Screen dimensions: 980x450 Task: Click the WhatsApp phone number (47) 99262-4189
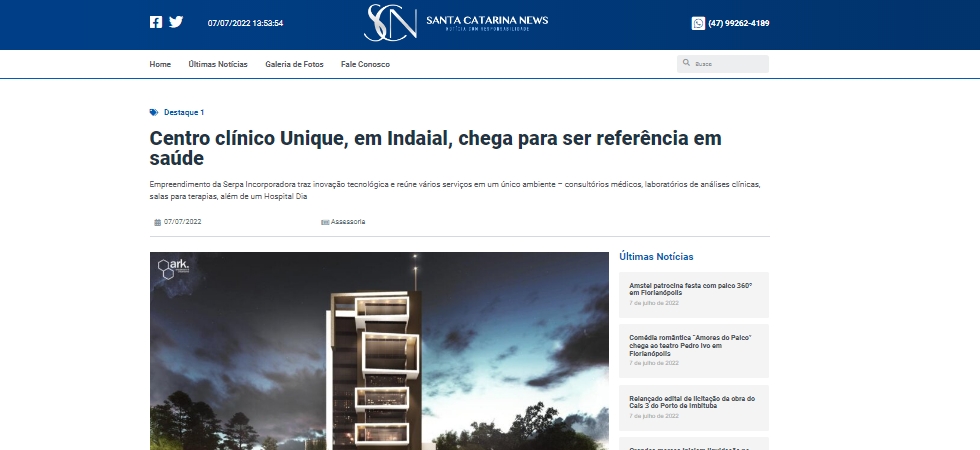[x=738, y=23]
